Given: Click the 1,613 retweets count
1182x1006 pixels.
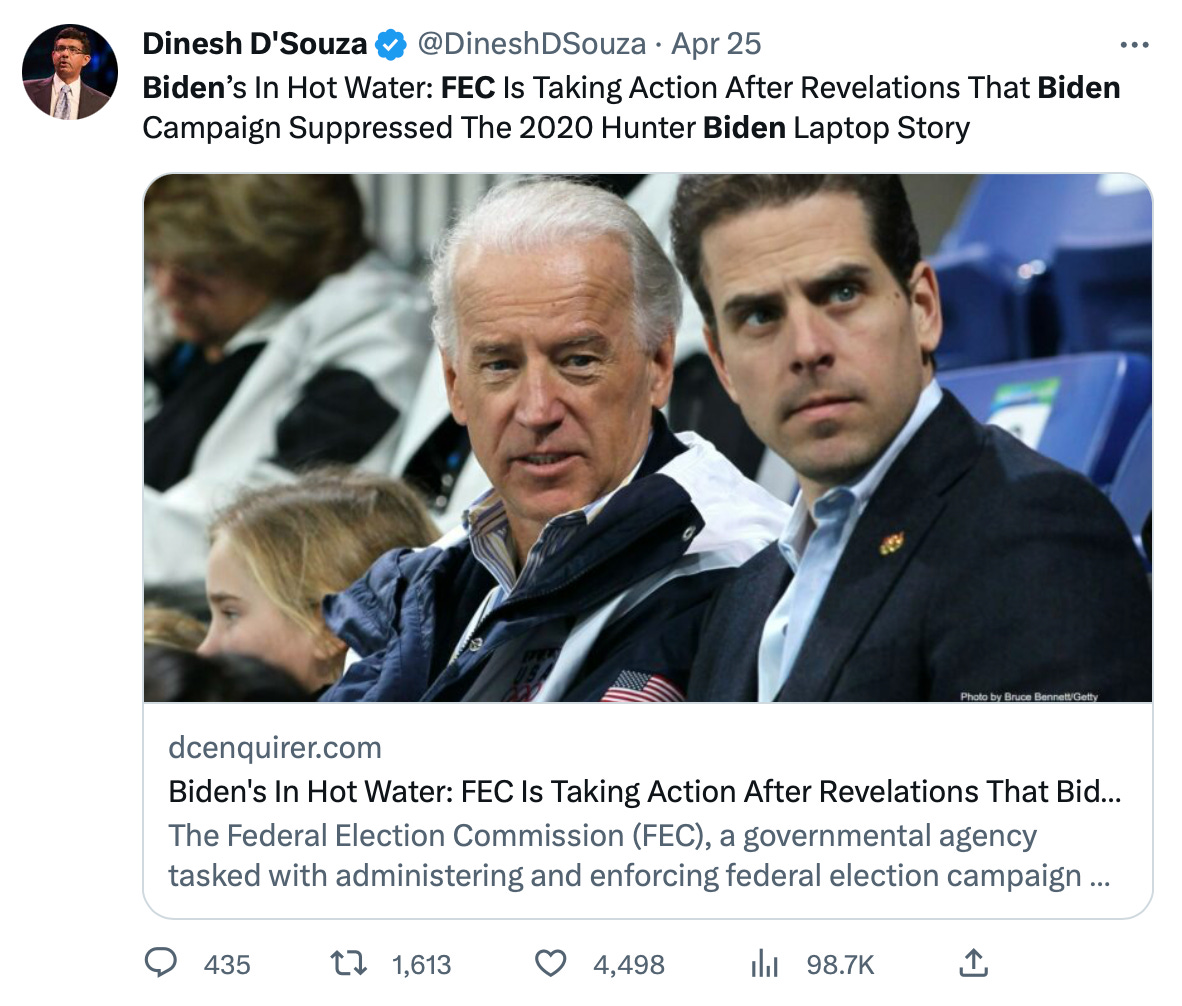Looking at the screenshot, I should (x=421, y=964).
